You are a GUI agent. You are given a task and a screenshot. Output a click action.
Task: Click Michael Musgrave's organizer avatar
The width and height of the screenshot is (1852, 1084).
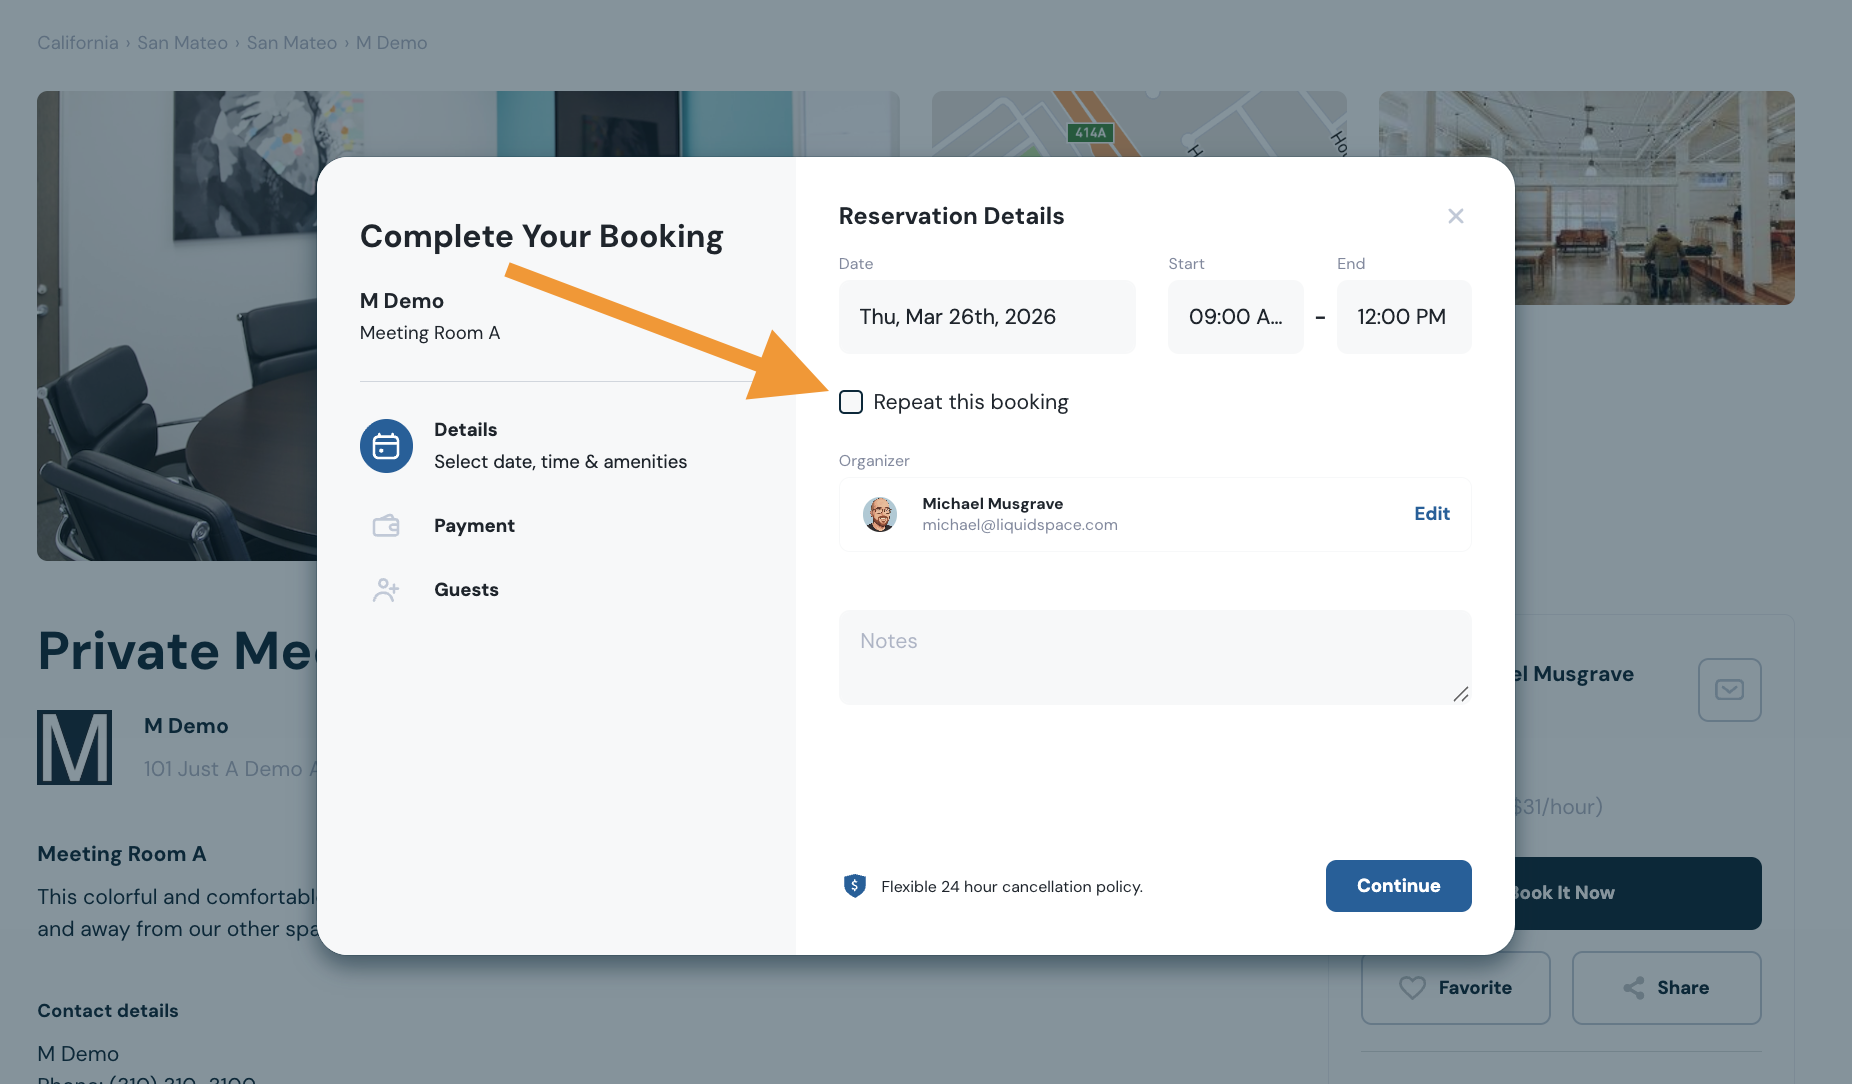pyautogui.click(x=880, y=514)
